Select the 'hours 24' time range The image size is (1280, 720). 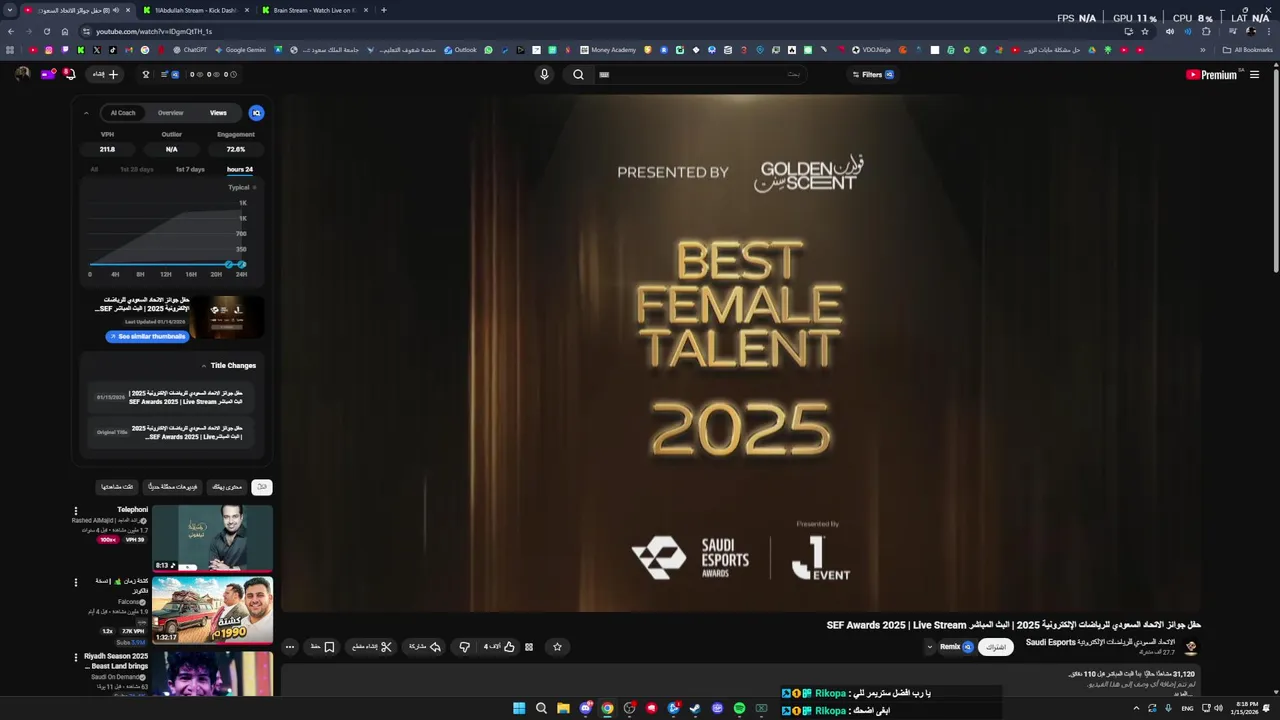click(x=240, y=169)
